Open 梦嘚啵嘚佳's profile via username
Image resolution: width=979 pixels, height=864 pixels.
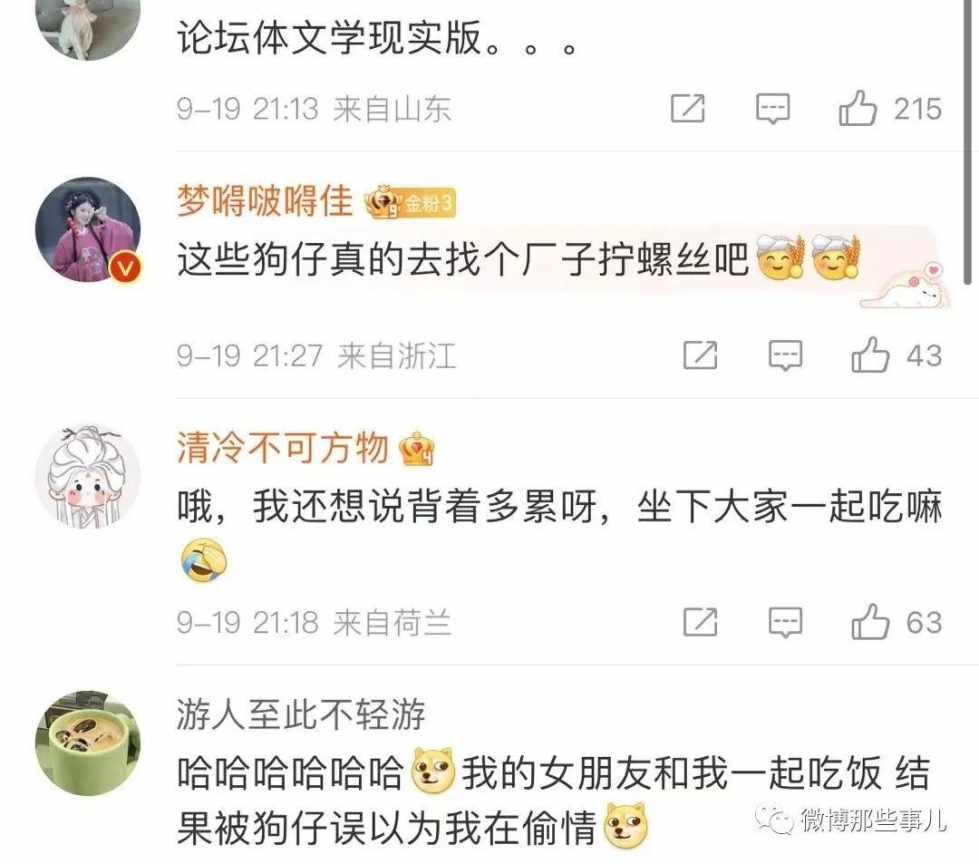coord(265,201)
